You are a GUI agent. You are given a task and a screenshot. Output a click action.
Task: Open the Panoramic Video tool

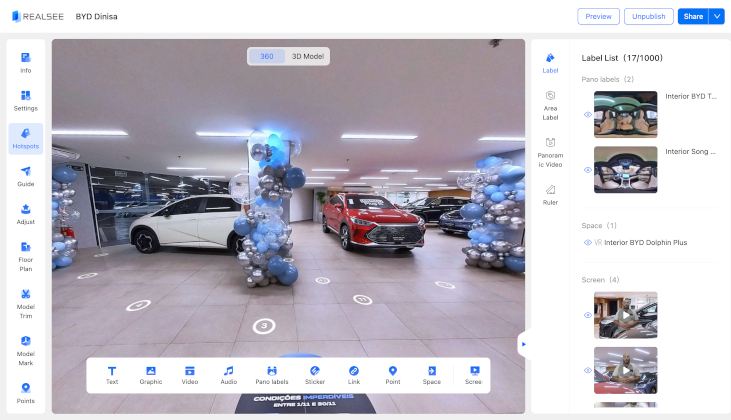550,152
